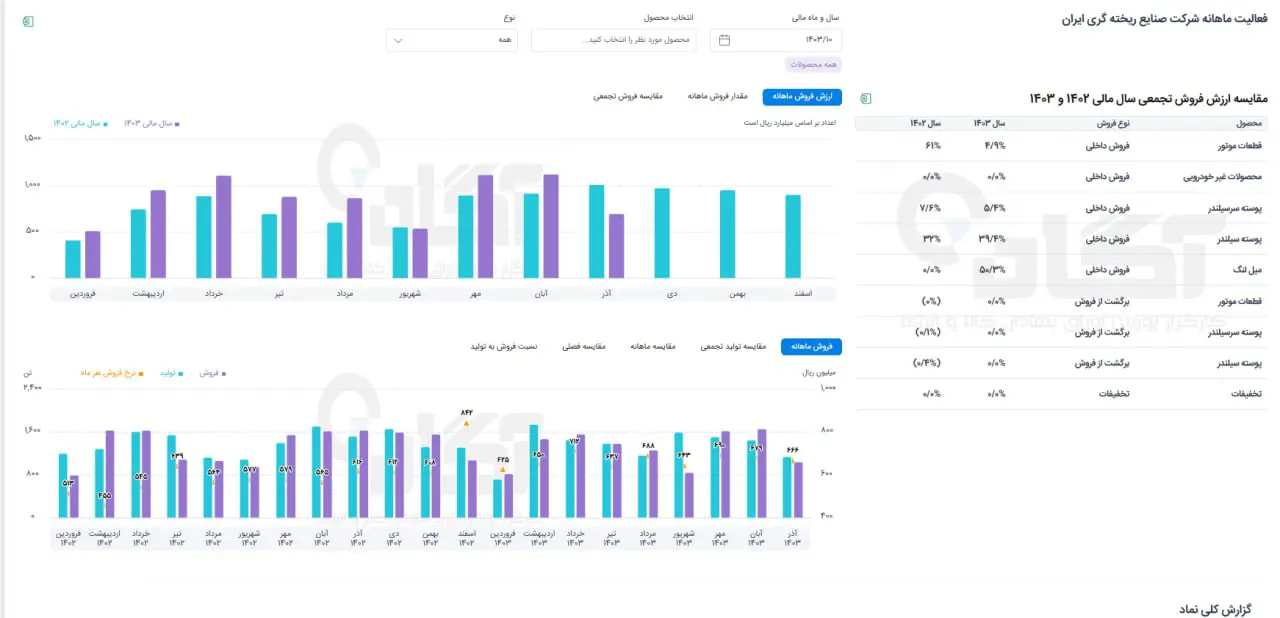1280x618 pixels.
Task: Click the ۷/۶% value for پوسته سرسیلندر
Action: pyautogui.click(x=930, y=208)
